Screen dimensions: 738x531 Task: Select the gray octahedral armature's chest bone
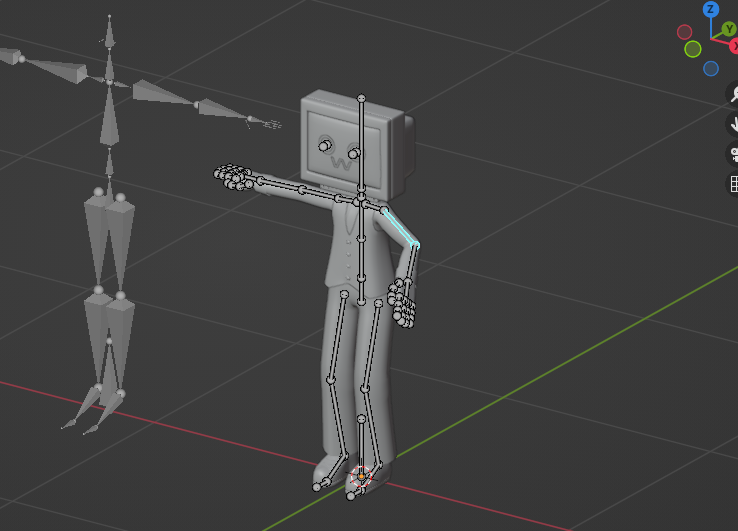(109, 115)
